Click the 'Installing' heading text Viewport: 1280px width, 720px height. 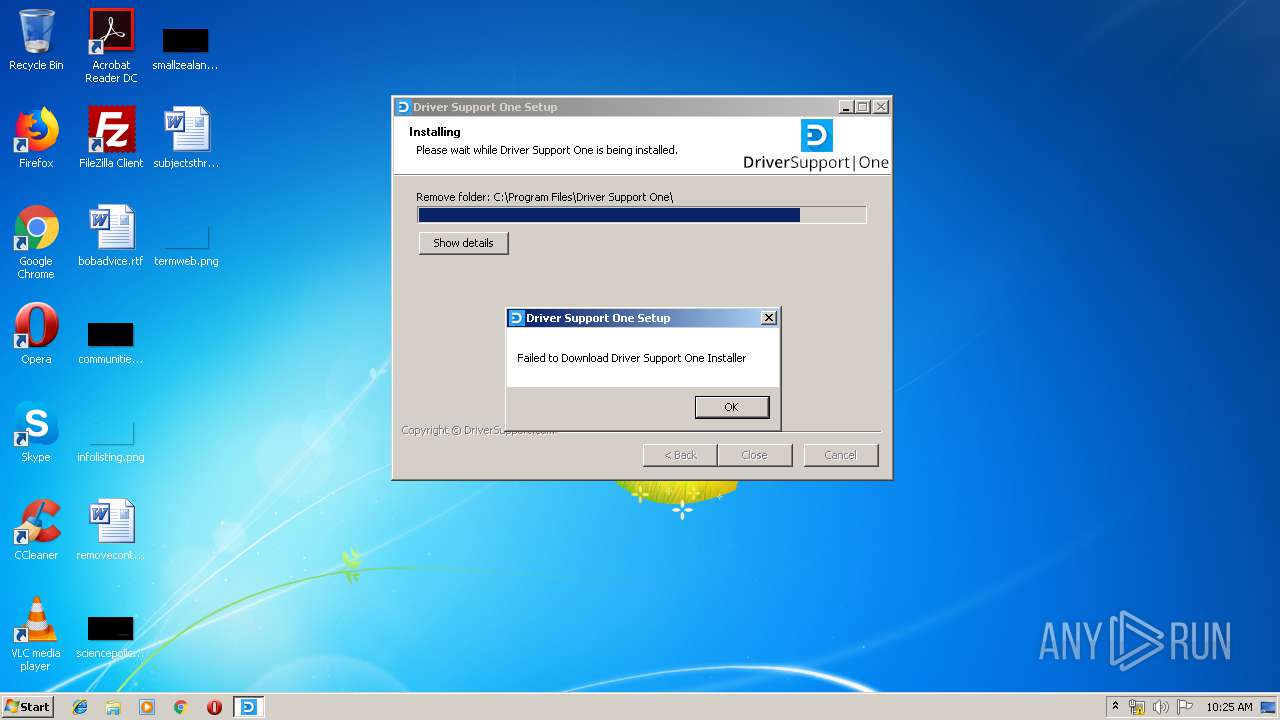(435, 132)
